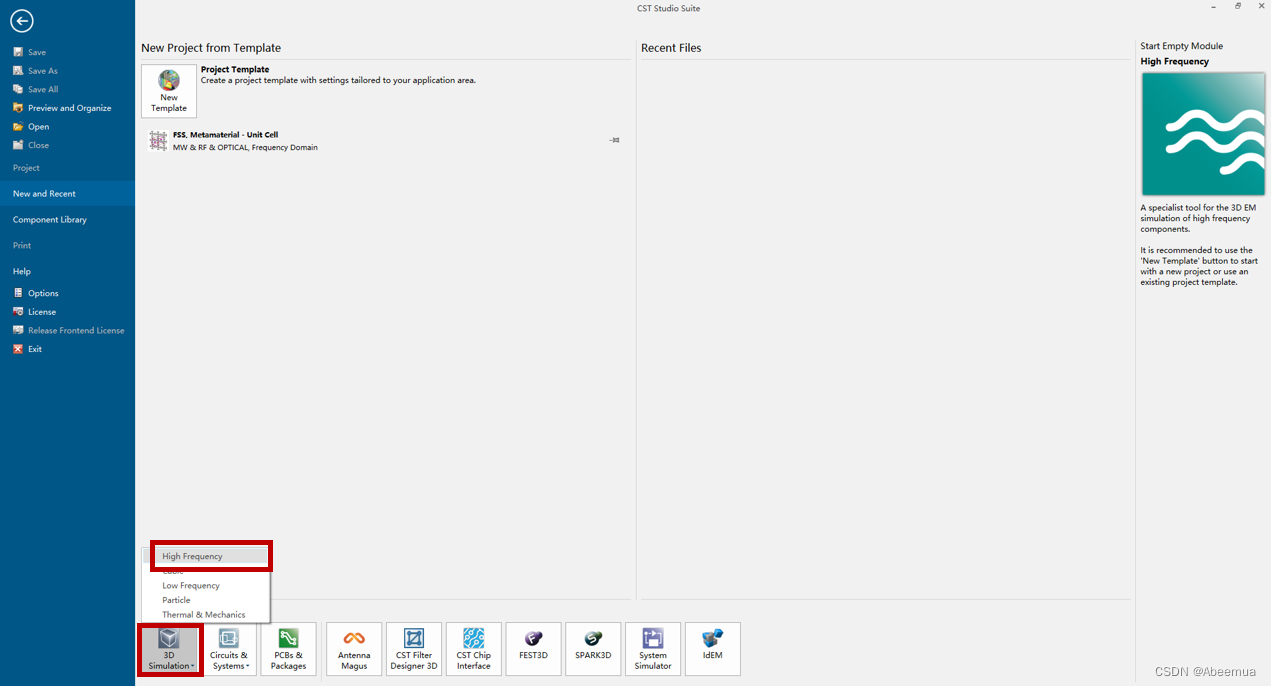Launch Antenna Magus

pos(354,649)
